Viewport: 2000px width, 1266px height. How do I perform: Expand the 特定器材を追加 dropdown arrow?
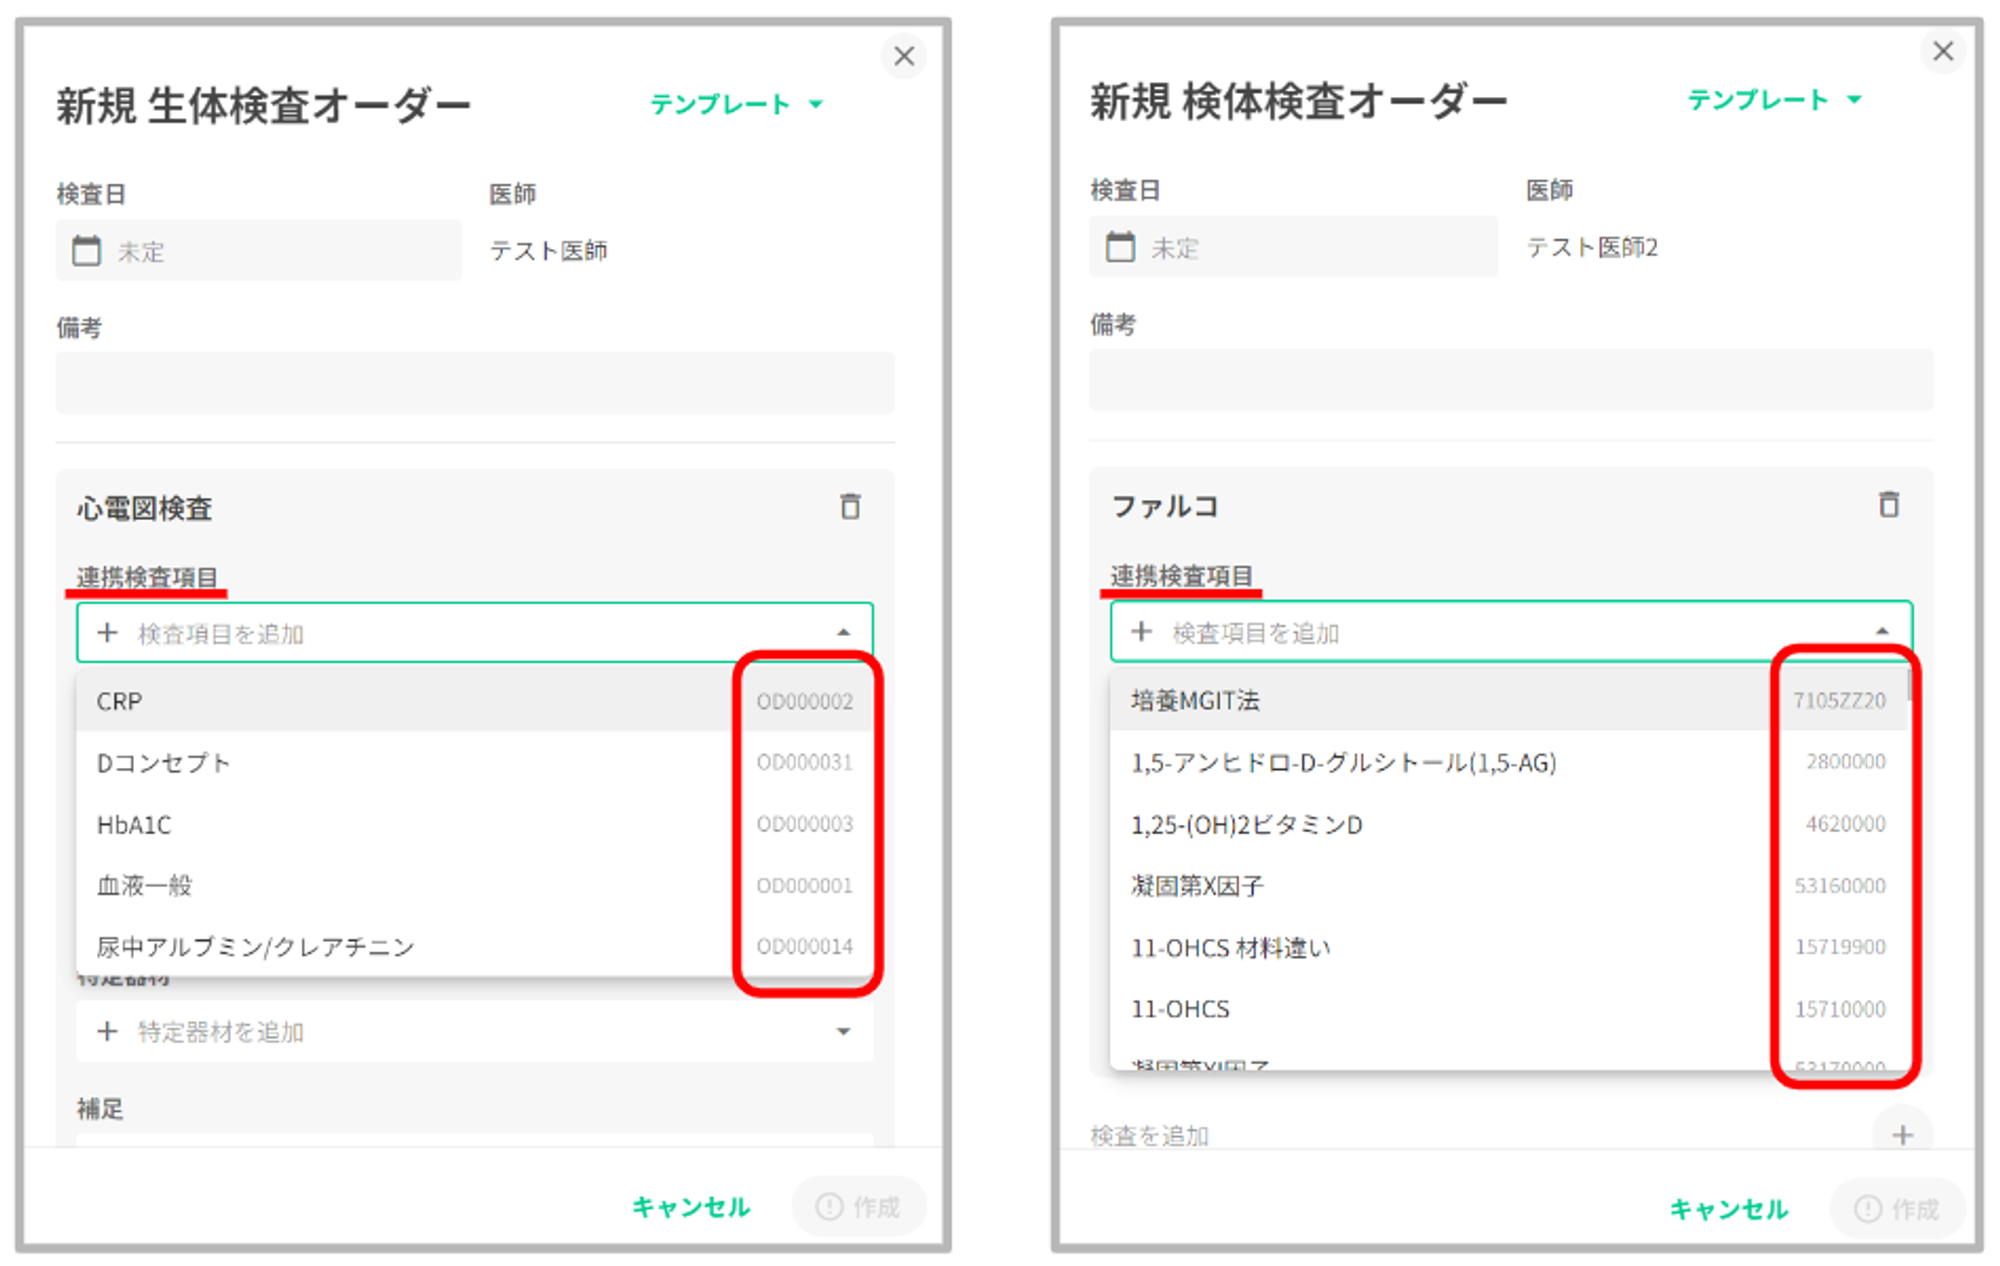click(843, 1031)
